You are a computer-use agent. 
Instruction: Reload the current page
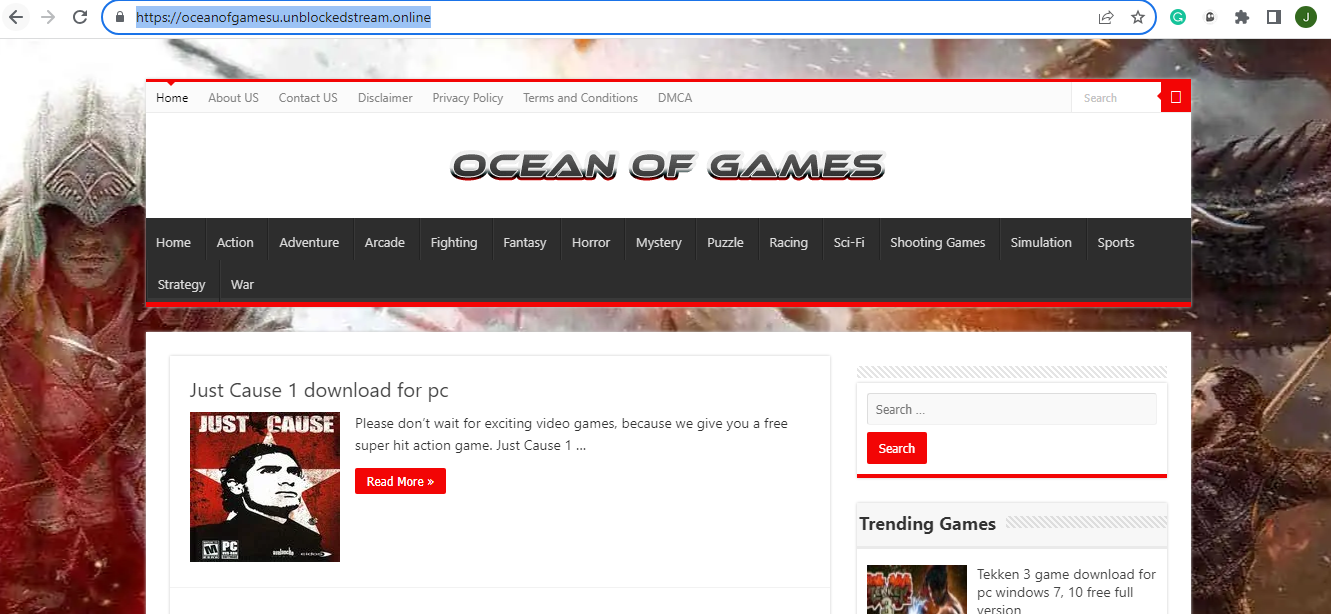pyautogui.click(x=80, y=17)
